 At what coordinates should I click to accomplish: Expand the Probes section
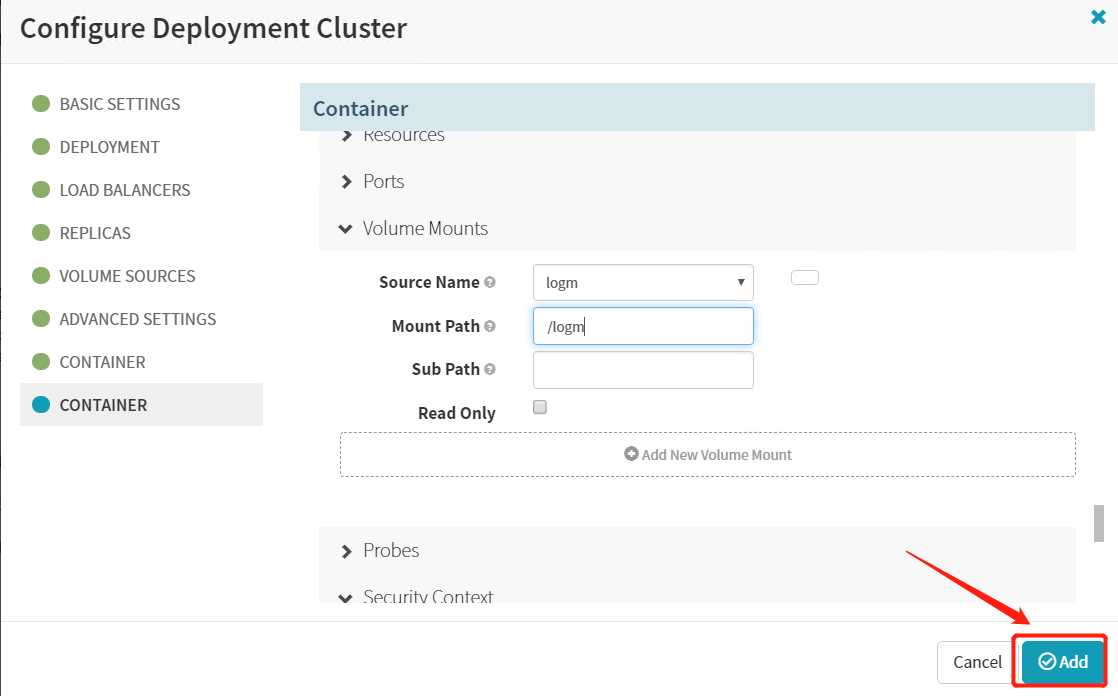point(390,550)
